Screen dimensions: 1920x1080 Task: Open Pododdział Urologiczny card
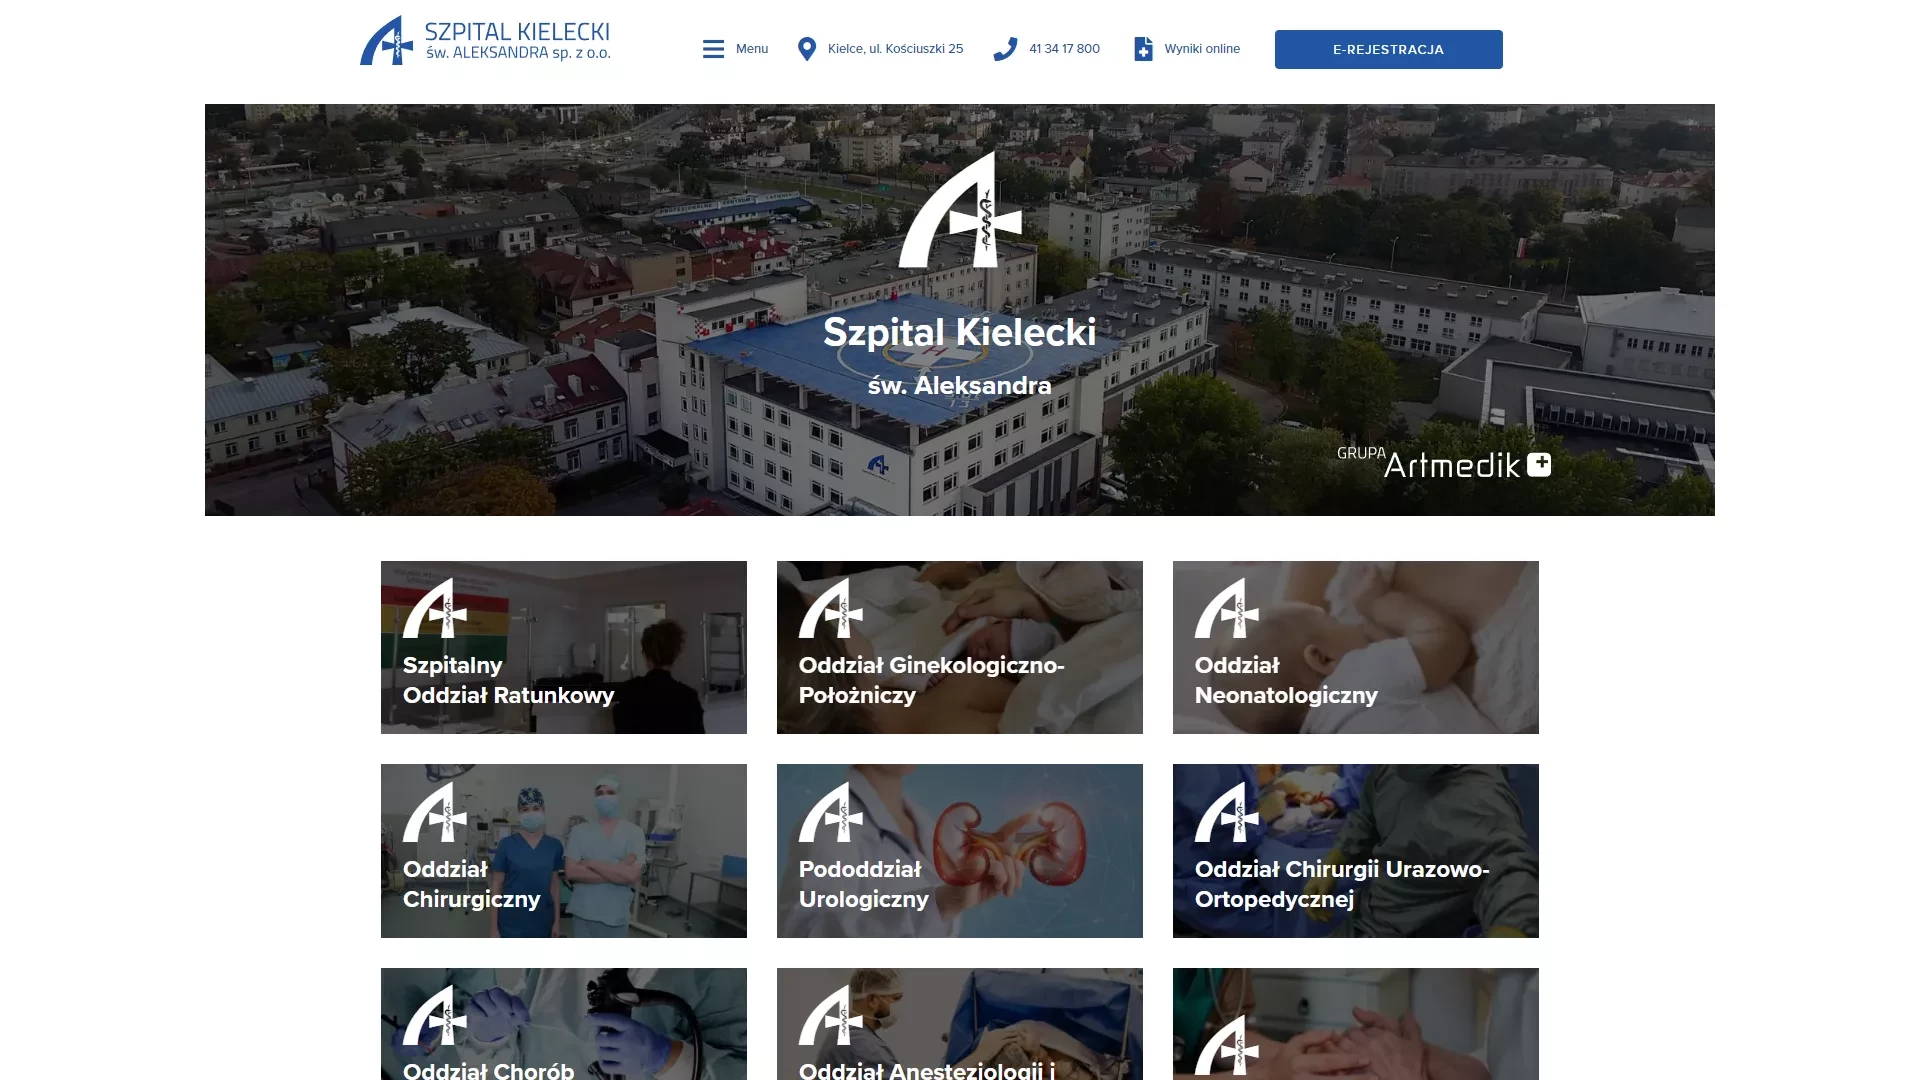coord(960,851)
